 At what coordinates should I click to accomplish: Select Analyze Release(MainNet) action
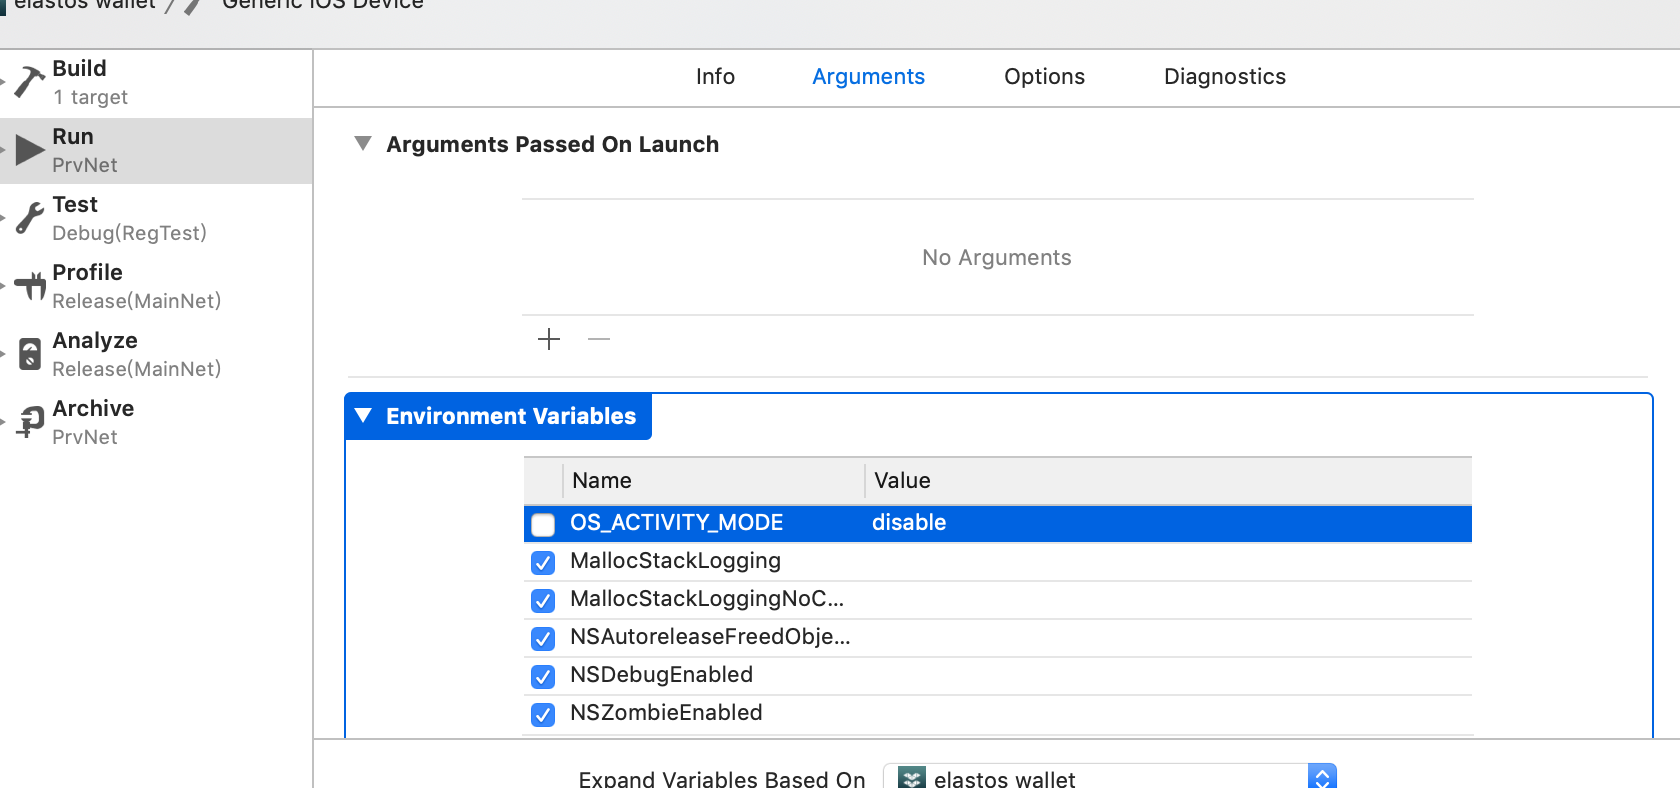coord(156,354)
